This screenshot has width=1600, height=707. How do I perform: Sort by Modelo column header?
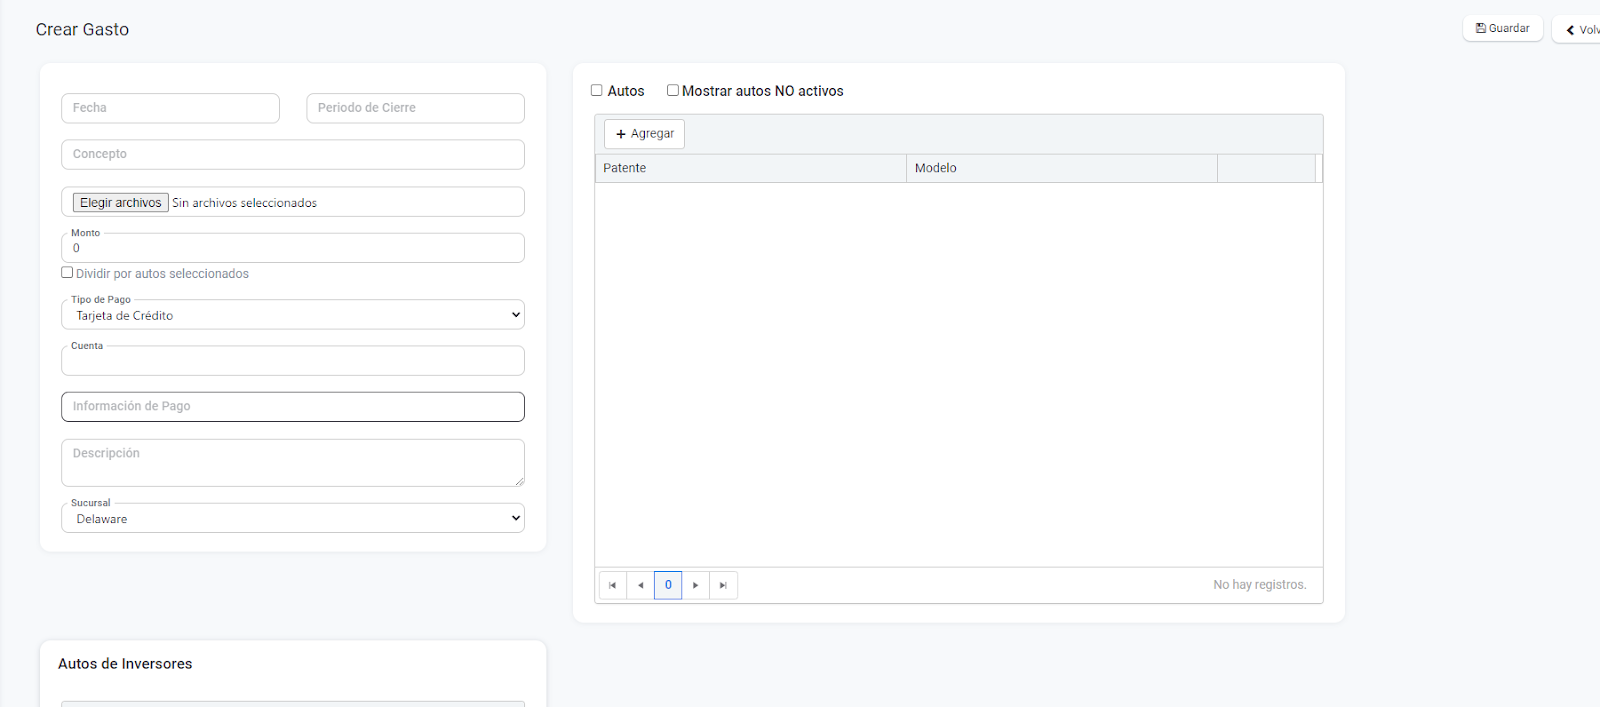pos(1060,168)
